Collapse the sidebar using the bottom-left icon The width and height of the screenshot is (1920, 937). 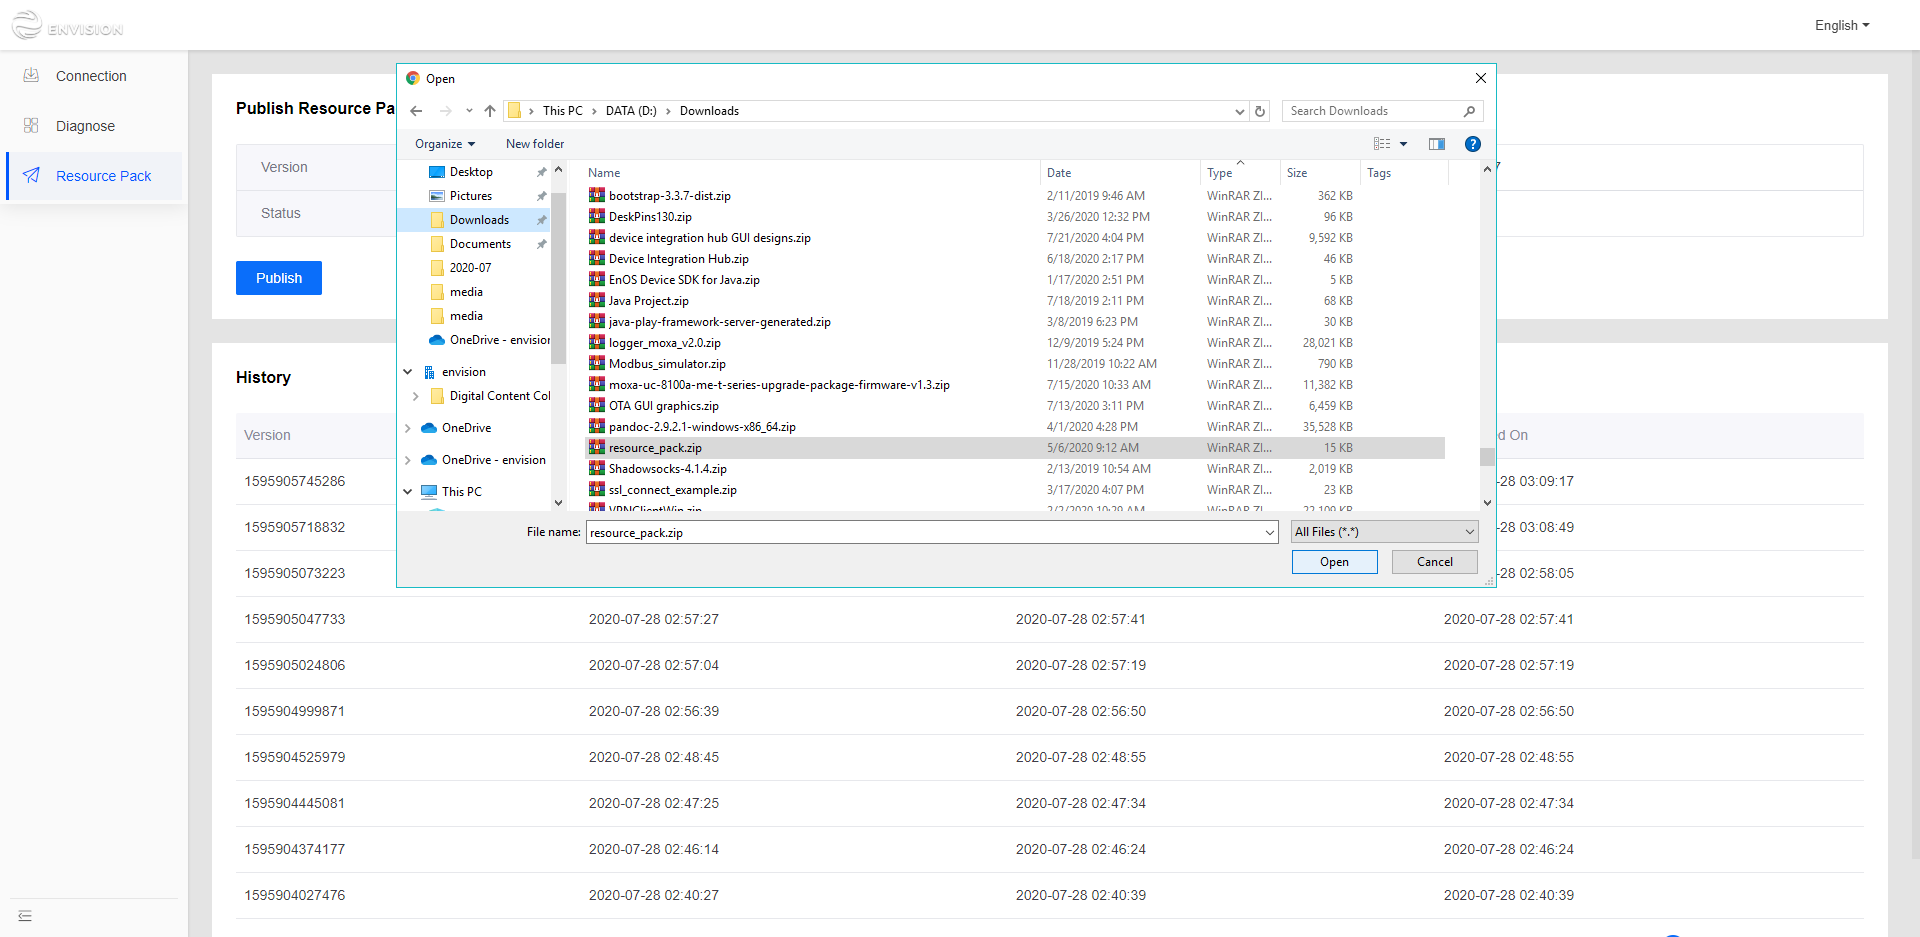coord(25,916)
